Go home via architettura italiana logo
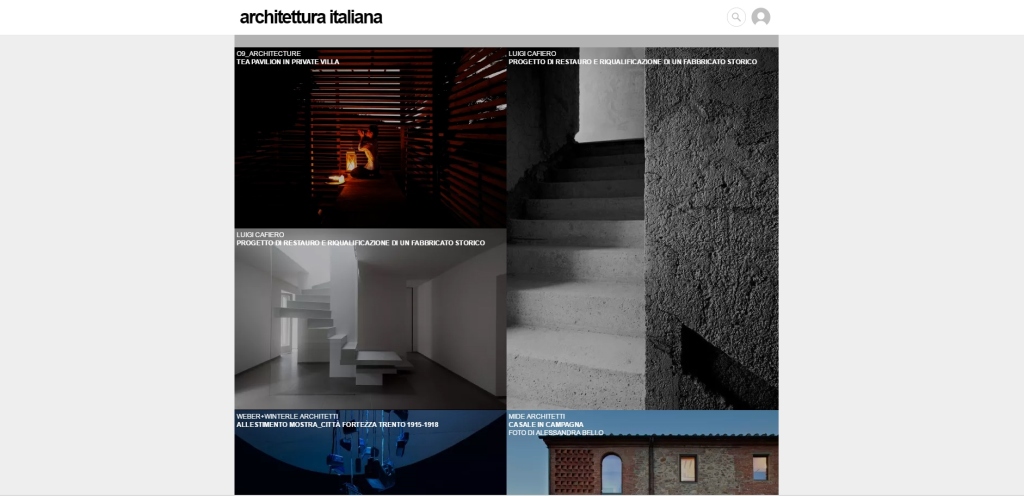 [x=310, y=17]
